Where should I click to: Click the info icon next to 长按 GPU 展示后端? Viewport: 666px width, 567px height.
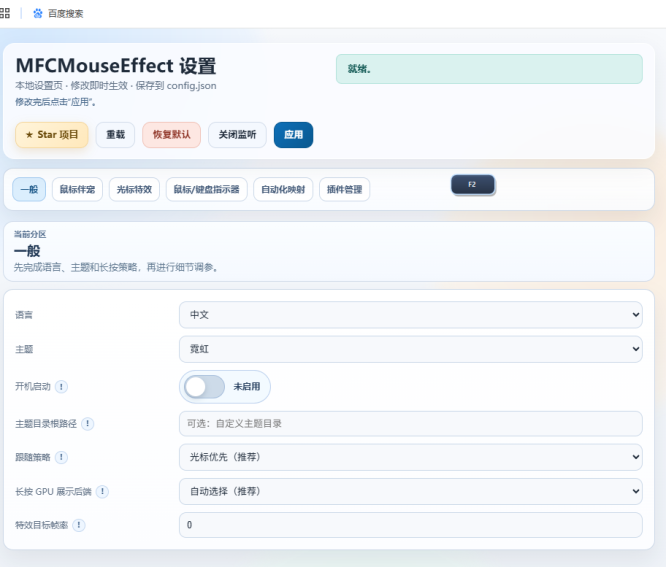(x=102, y=492)
